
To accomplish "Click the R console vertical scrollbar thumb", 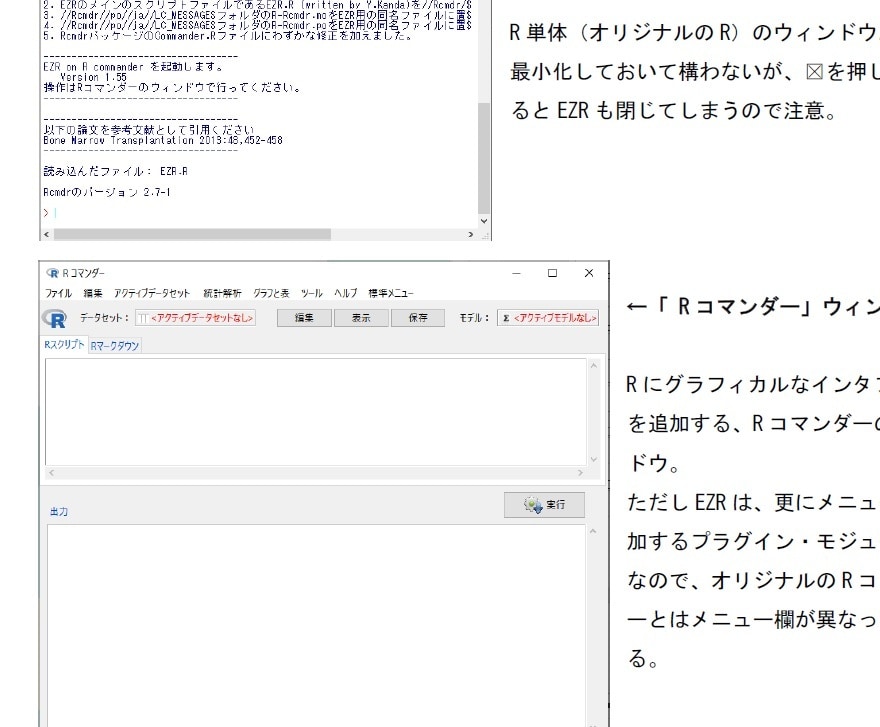I will tap(484, 157).
